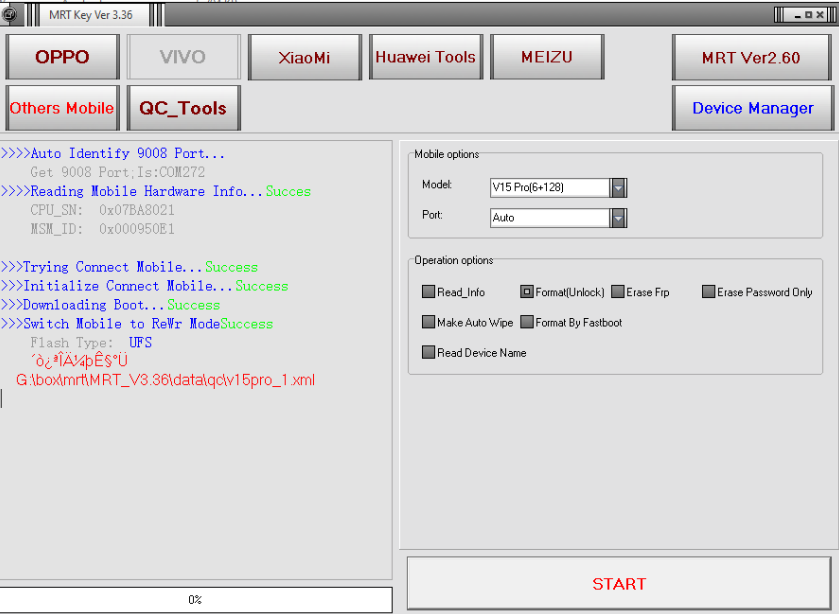Expand the Port dropdown arrow
839x614 pixels.
click(x=618, y=218)
